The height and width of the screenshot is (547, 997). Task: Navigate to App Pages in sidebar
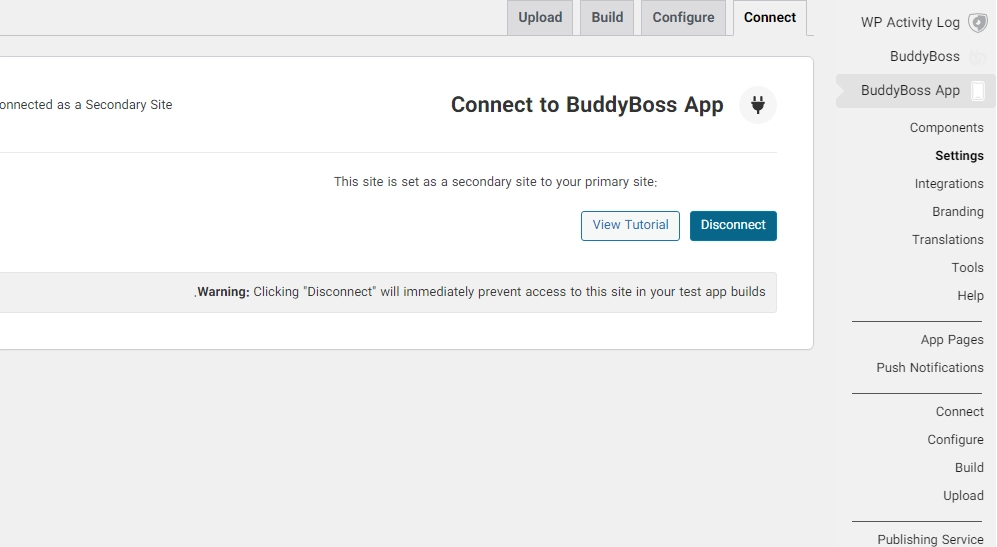tap(952, 340)
